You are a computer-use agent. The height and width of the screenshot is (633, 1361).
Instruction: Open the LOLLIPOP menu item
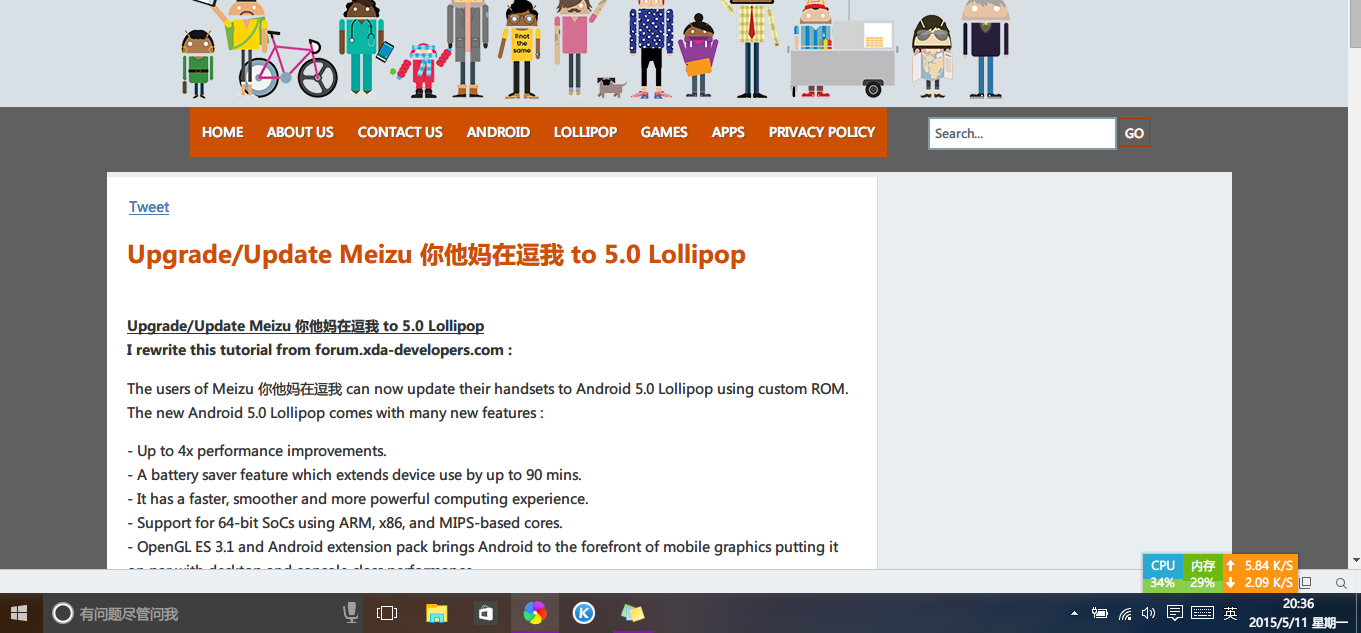tap(585, 132)
